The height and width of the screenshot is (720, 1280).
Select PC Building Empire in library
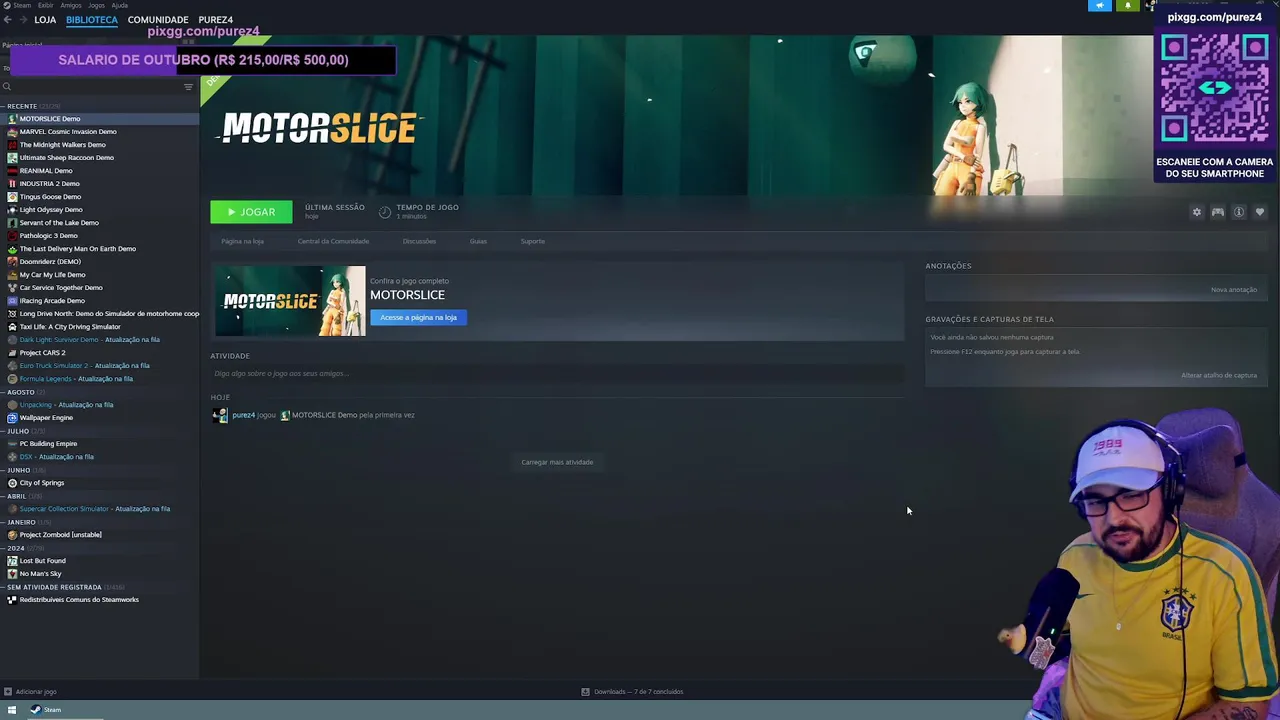100,444
